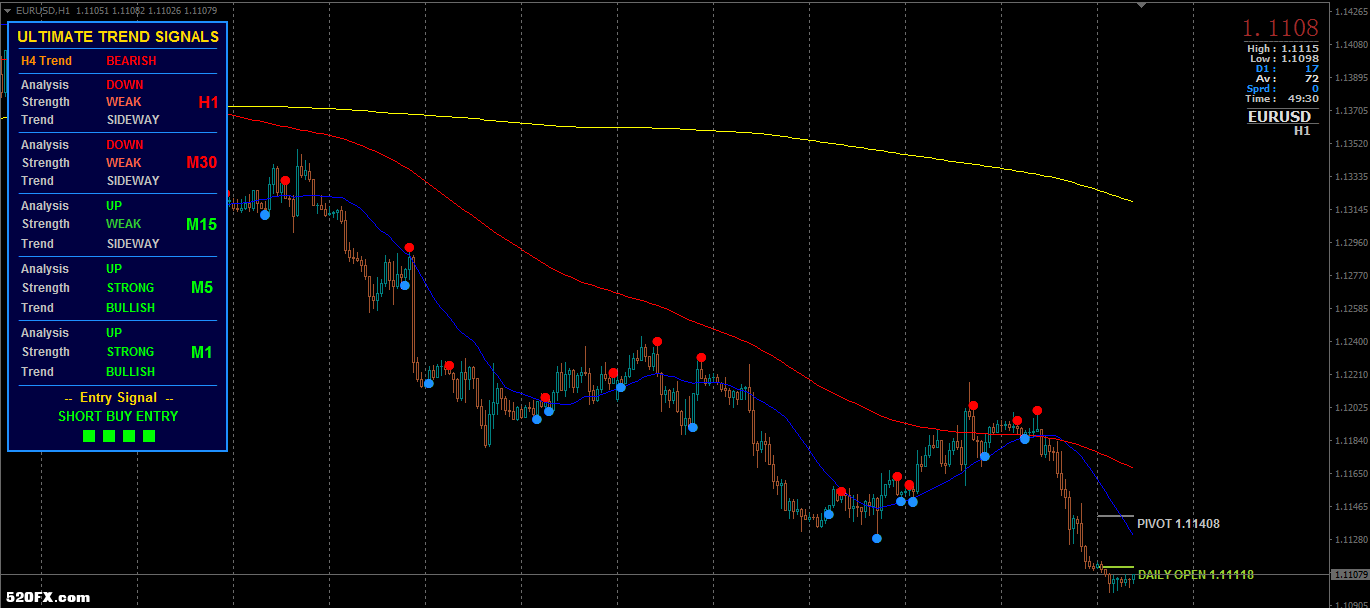Click the M30 timeframe label
This screenshot has width=1370, height=608.
(201, 162)
